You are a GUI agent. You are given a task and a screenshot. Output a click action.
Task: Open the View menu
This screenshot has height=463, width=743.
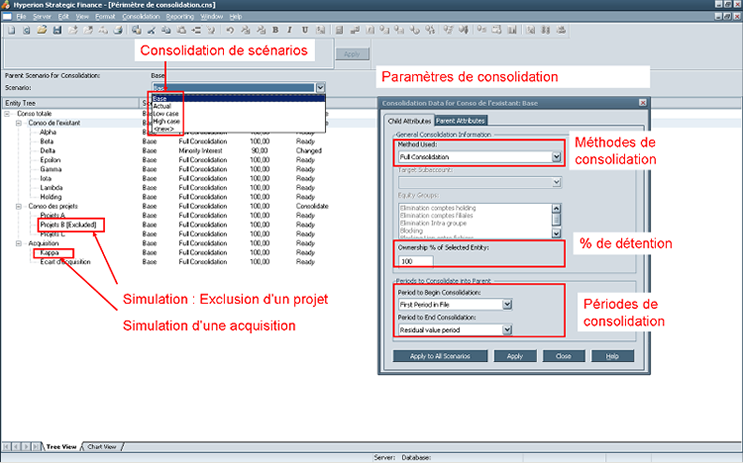pos(82,17)
